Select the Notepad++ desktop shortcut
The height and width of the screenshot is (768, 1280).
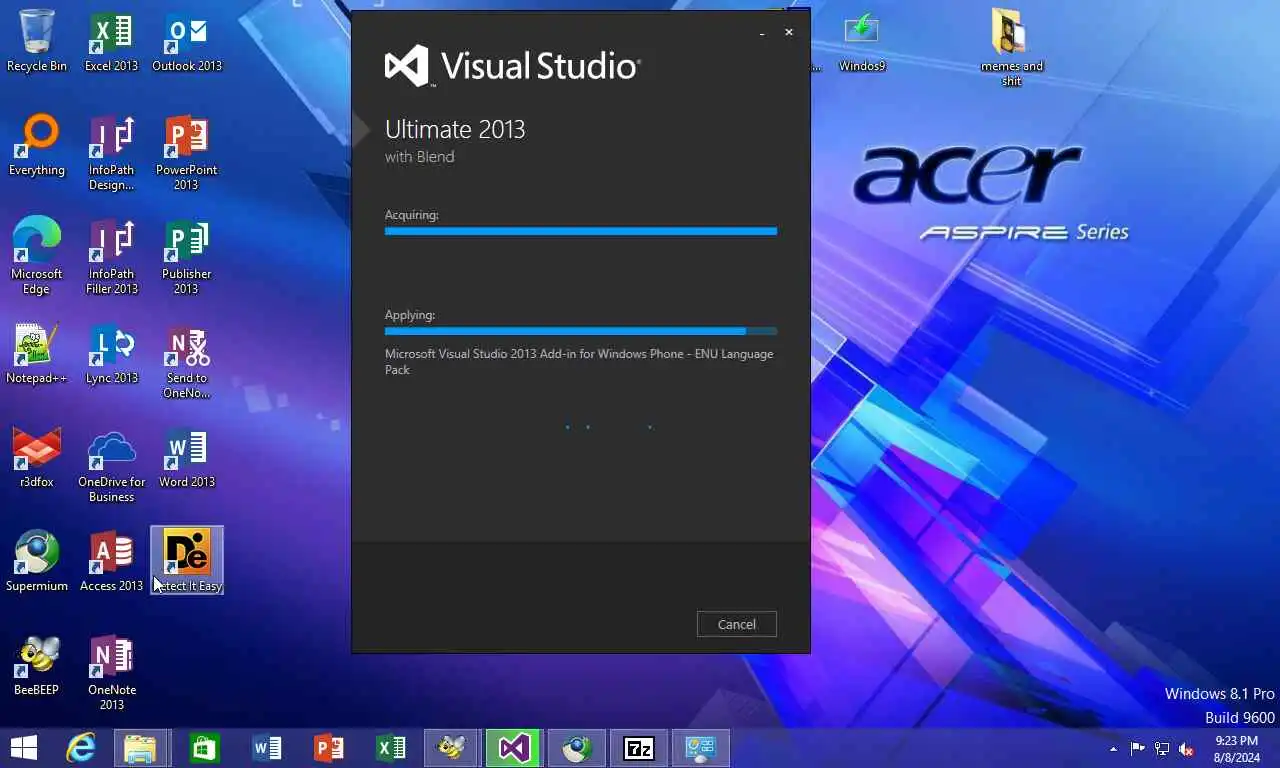click(x=37, y=354)
